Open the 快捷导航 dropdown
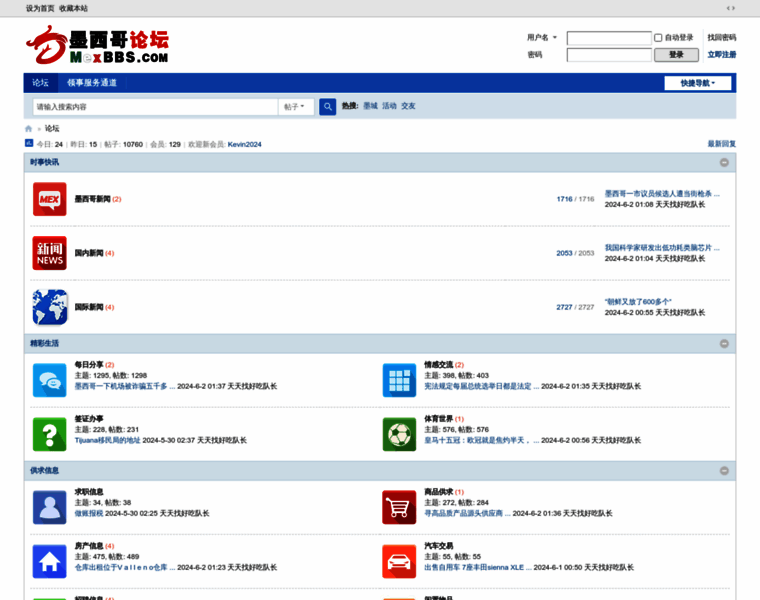 [697, 83]
